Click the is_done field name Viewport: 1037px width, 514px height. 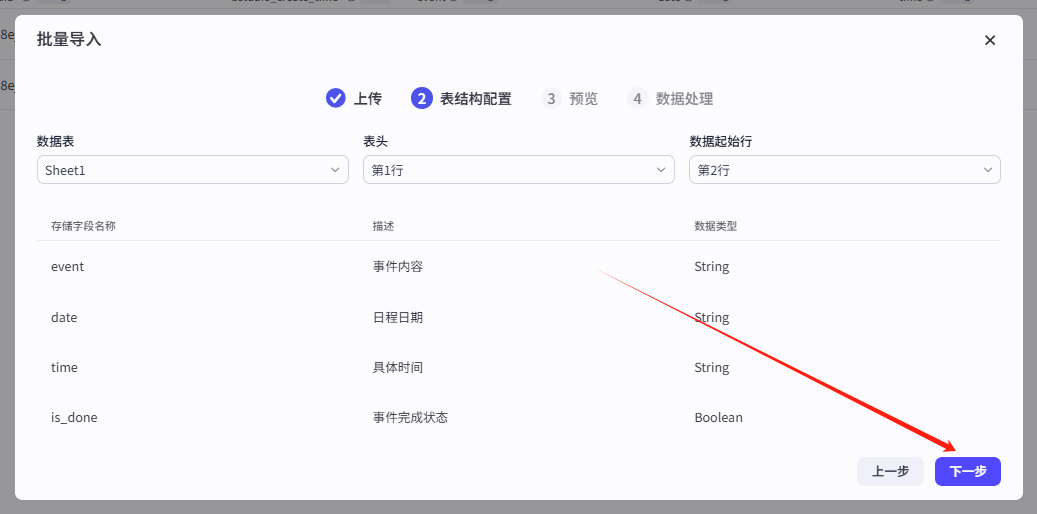pyautogui.click(x=74, y=417)
